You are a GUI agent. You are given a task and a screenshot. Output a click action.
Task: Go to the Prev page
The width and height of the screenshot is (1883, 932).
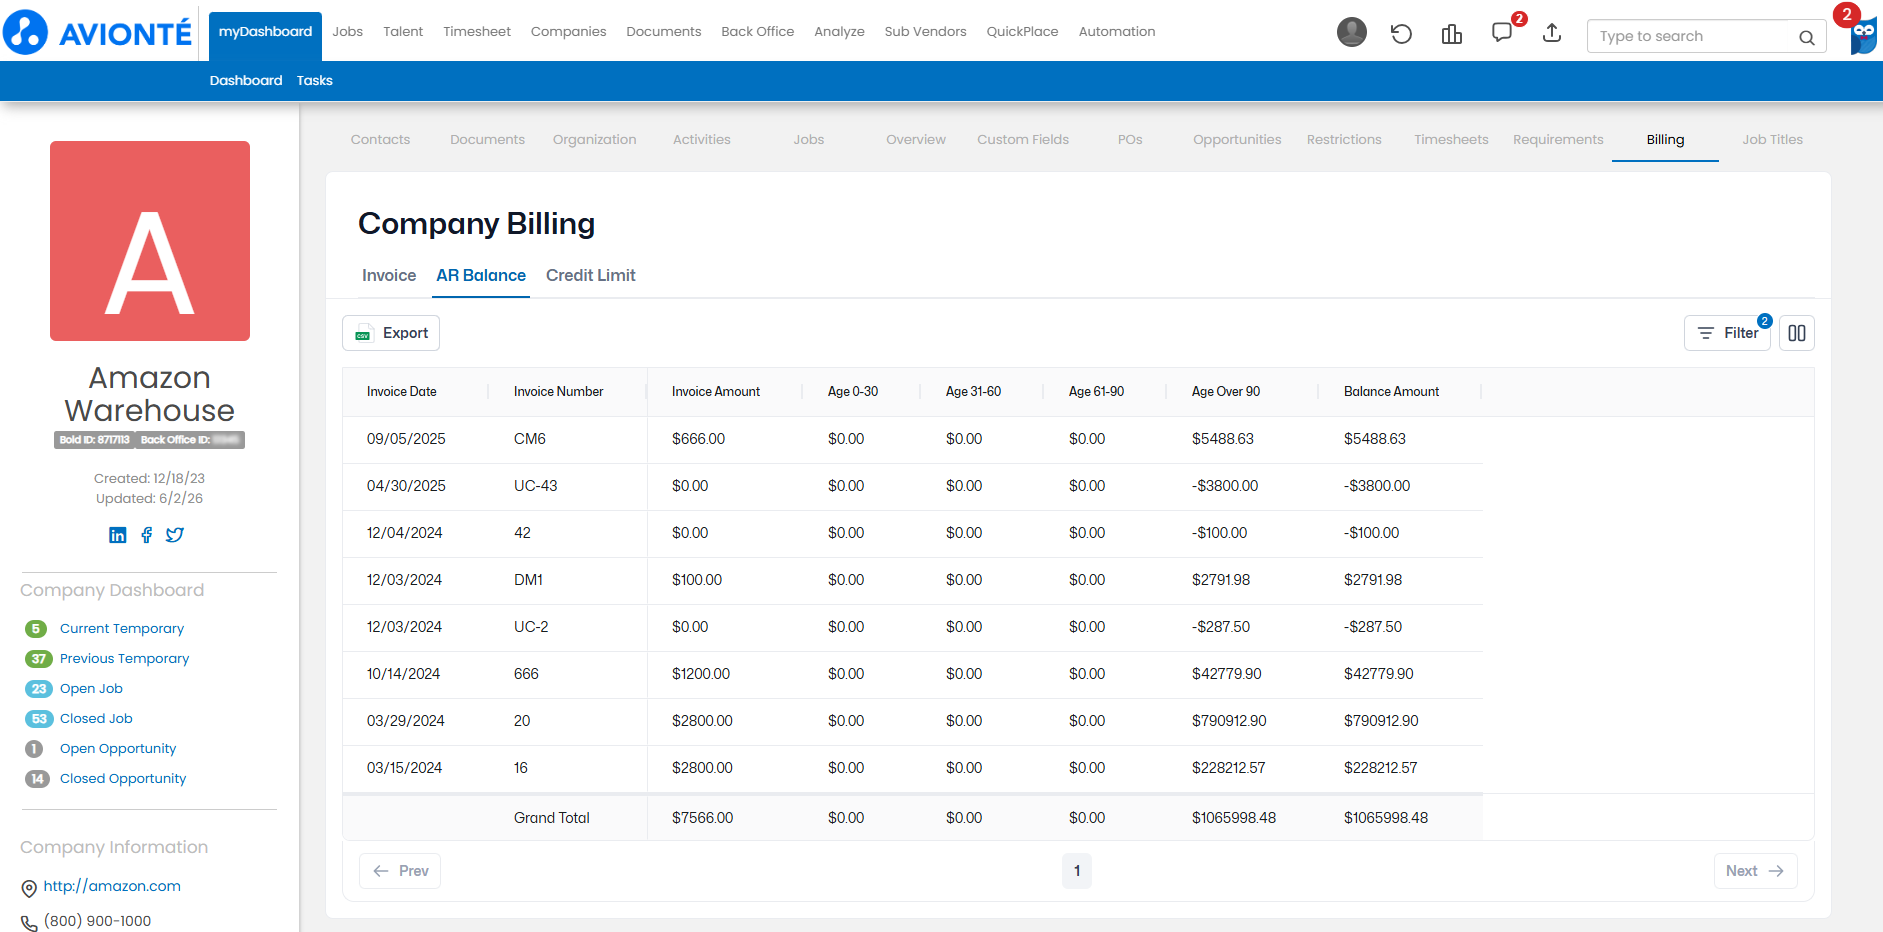coord(400,871)
